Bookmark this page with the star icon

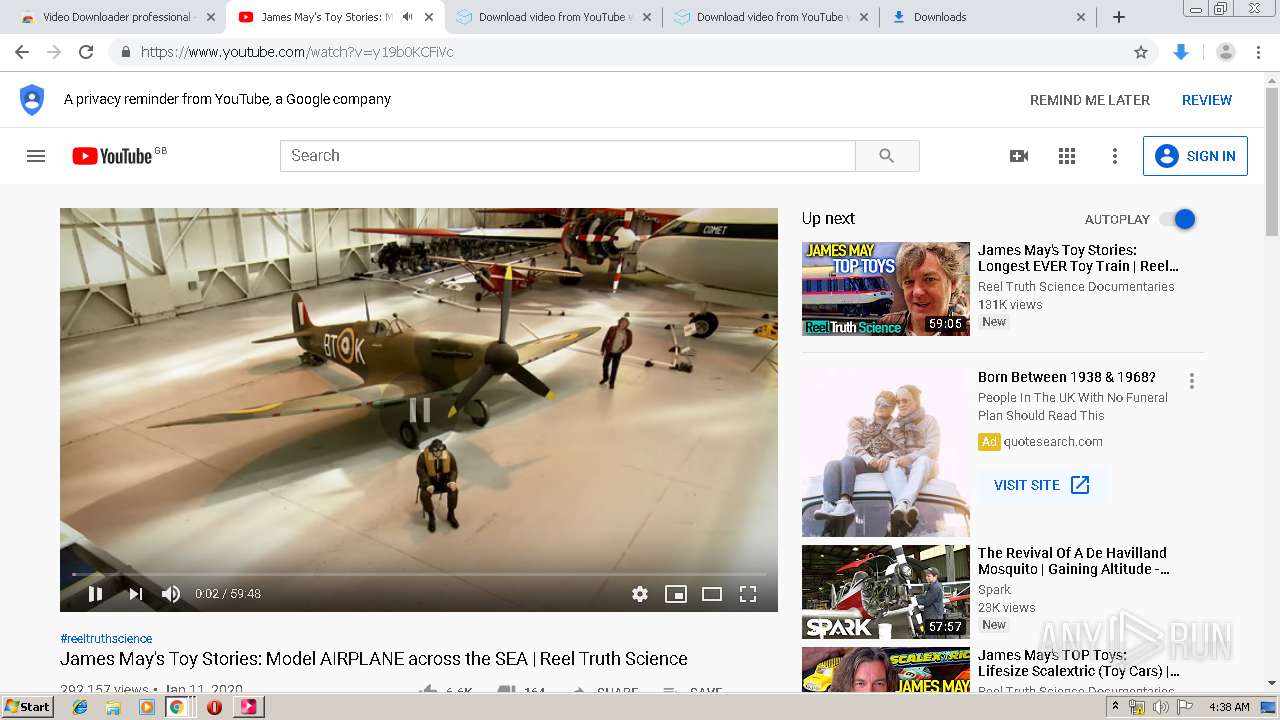[1141, 52]
